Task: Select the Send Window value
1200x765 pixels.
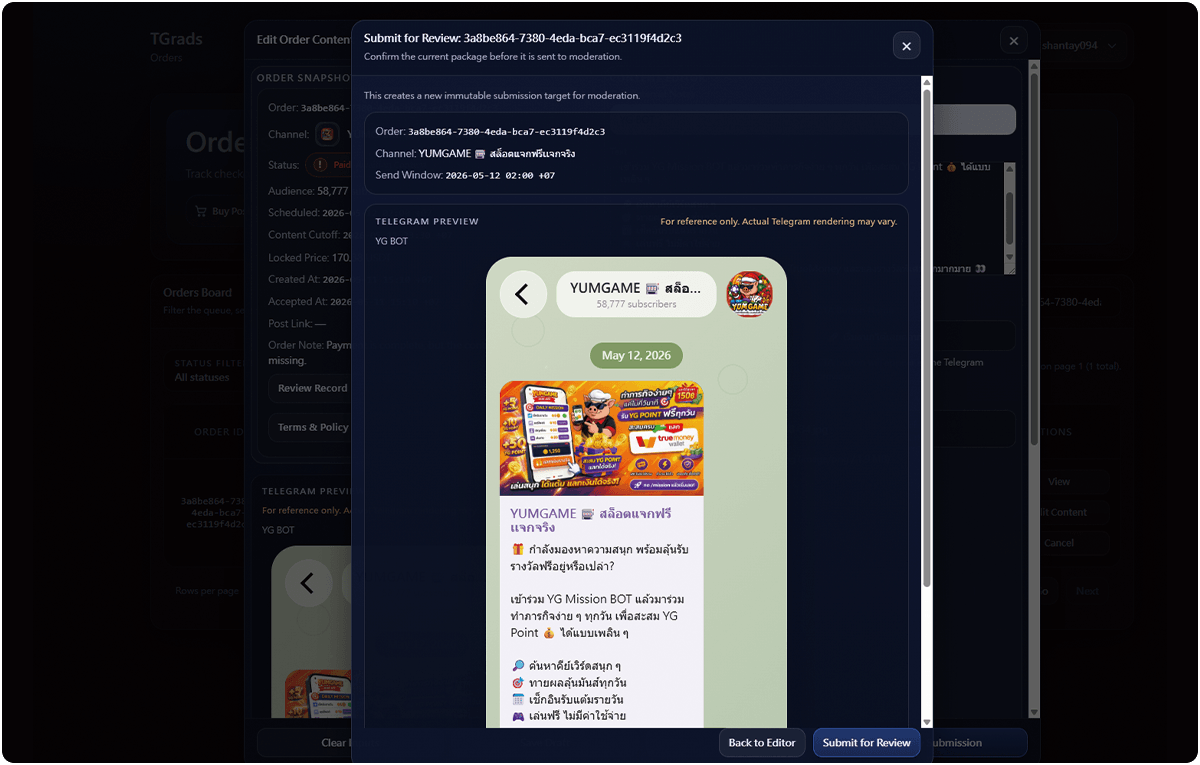Action: click(x=500, y=175)
